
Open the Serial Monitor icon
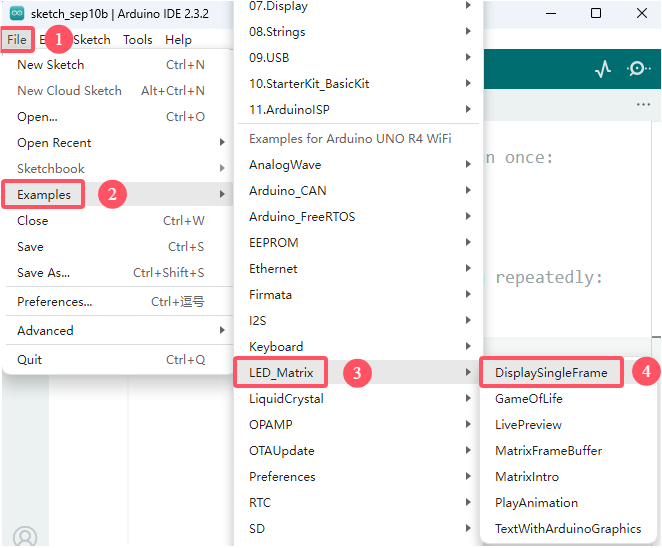[x=638, y=68]
